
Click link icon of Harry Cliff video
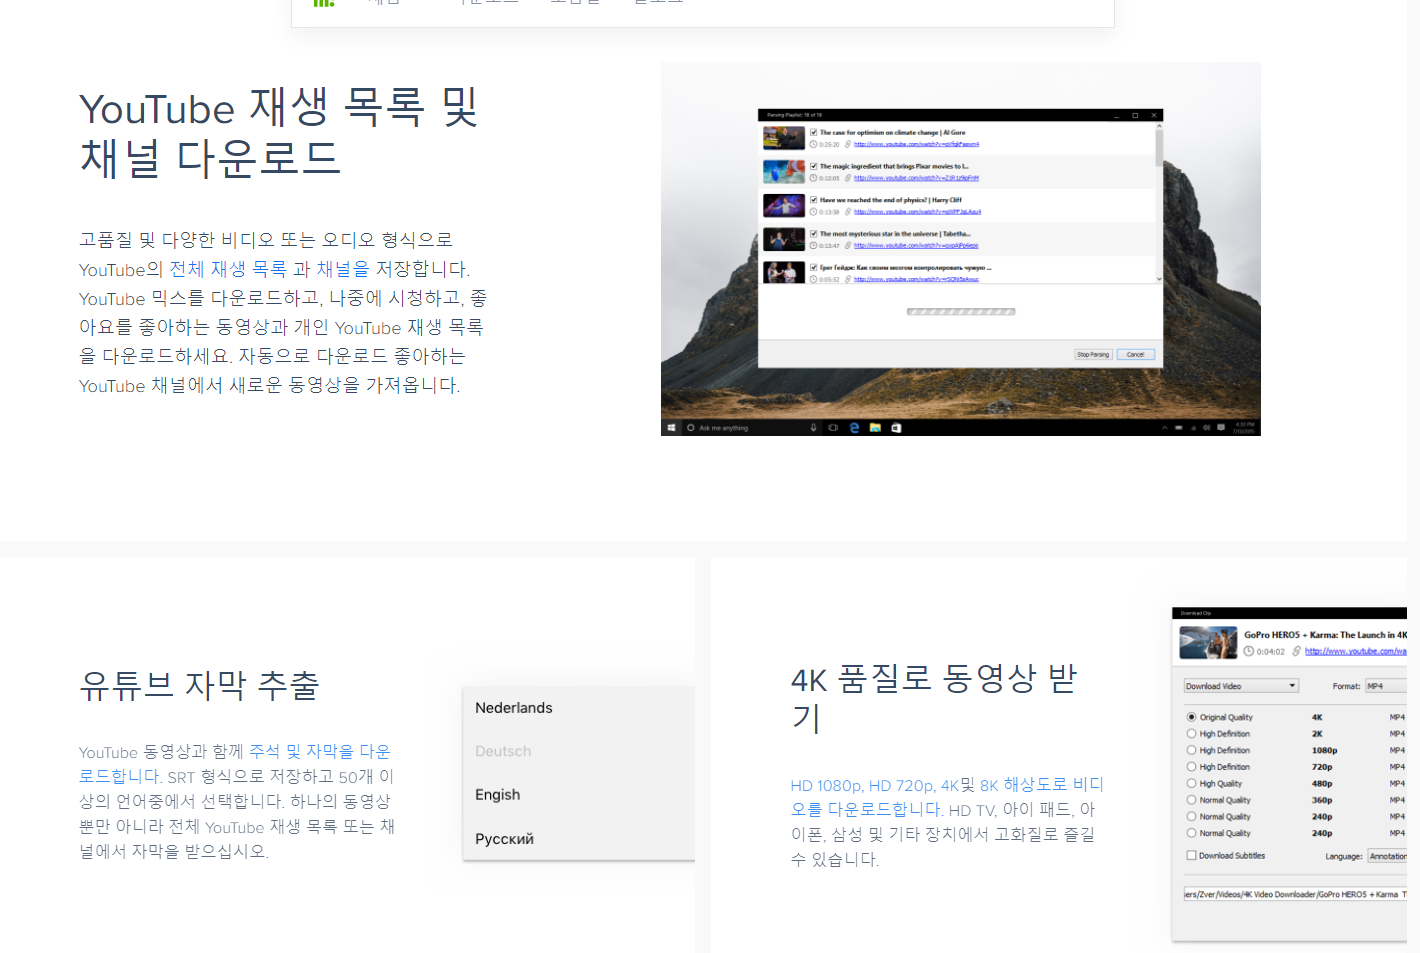pos(848,212)
